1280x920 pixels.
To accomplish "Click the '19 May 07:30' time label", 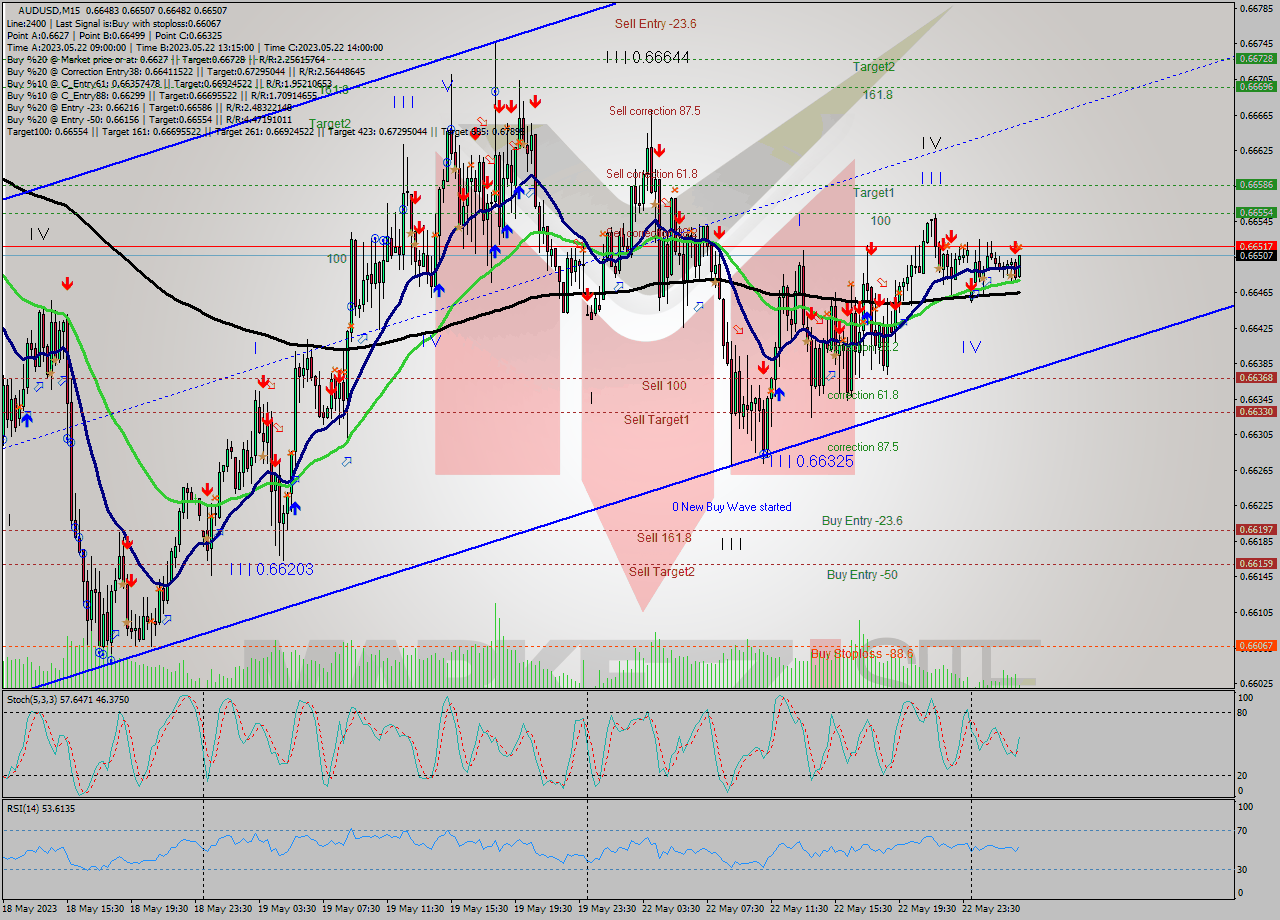I will [353, 908].
